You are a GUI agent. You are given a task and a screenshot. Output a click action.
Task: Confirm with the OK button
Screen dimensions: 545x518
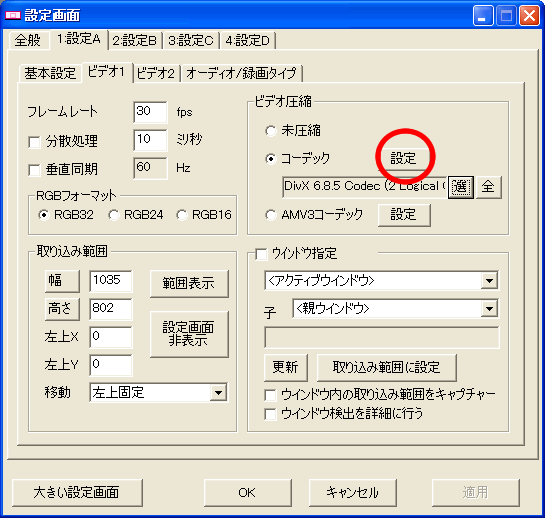click(247, 493)
